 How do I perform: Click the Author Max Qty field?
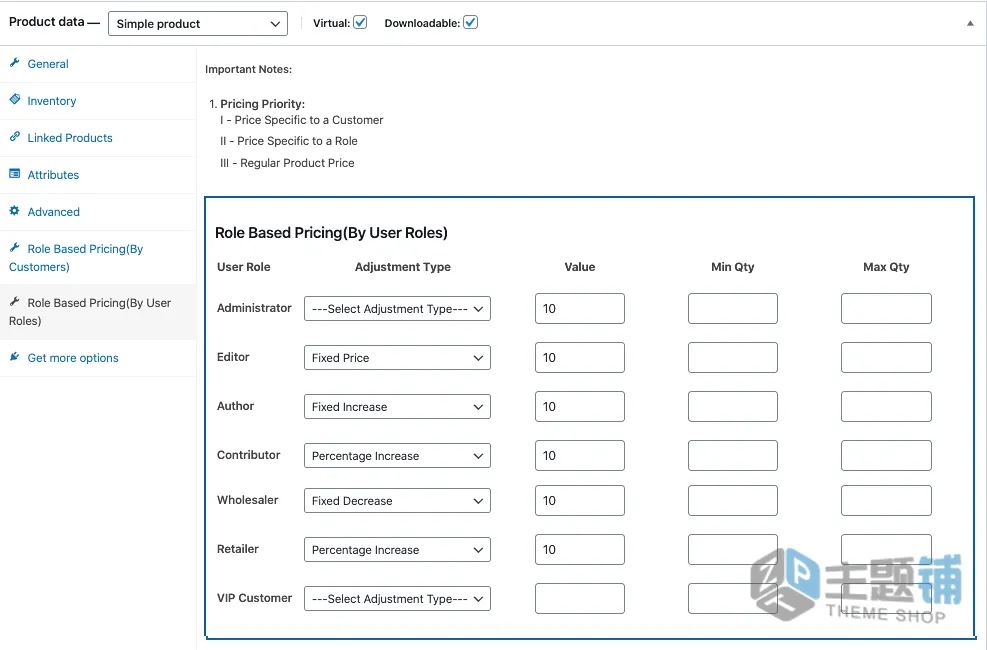click(886, 406)
